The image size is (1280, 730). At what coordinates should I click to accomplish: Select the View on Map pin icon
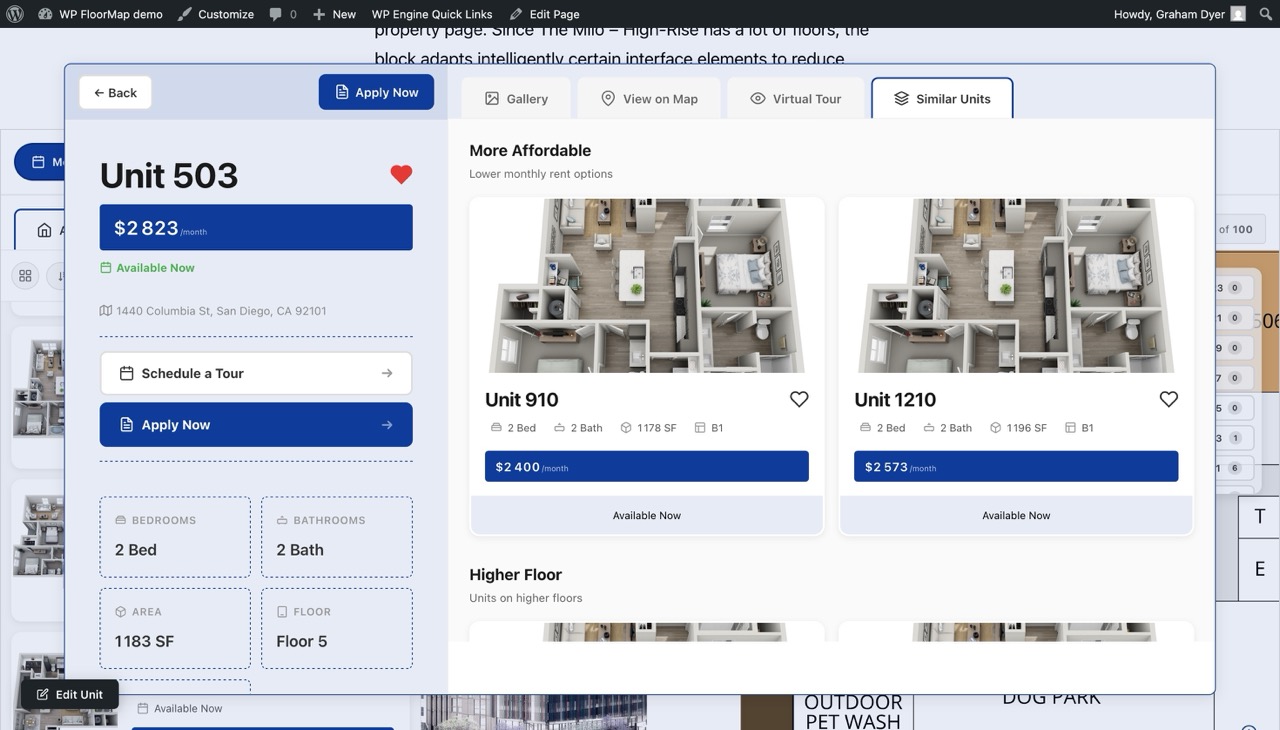point(608,98)
